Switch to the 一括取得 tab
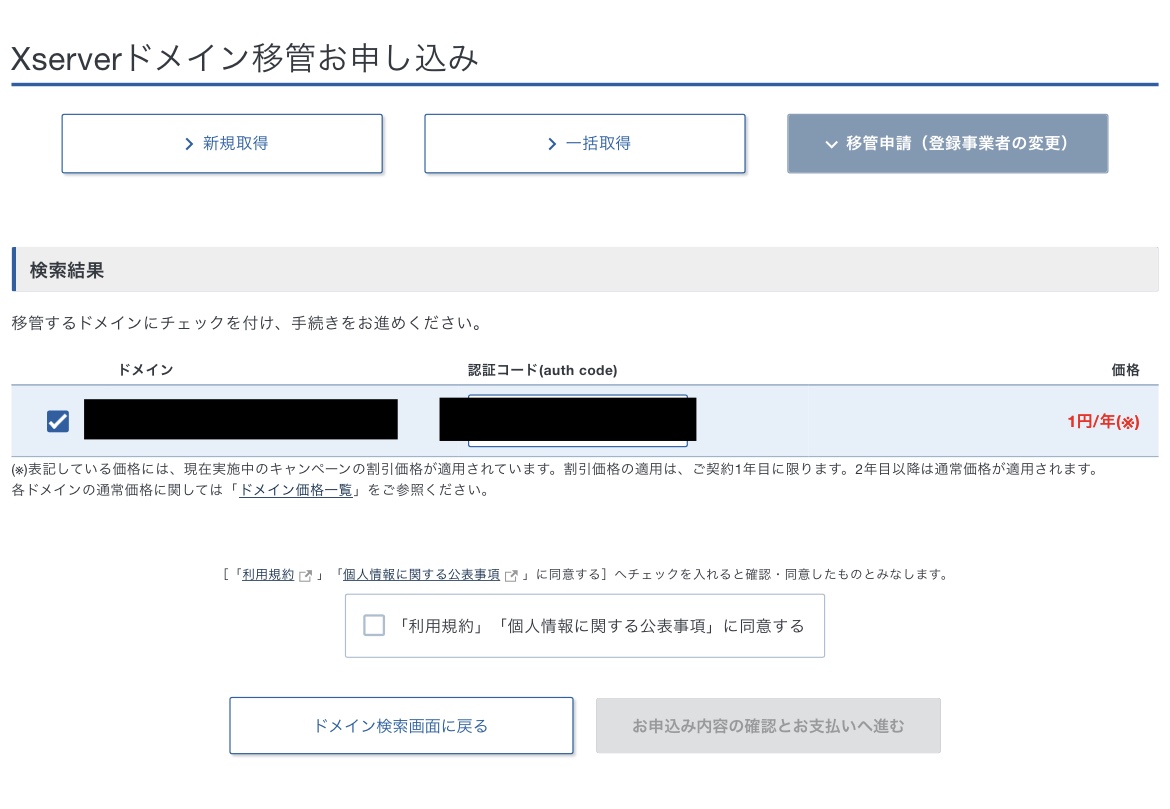1170x809 pixels. click(x=585, y=144)
